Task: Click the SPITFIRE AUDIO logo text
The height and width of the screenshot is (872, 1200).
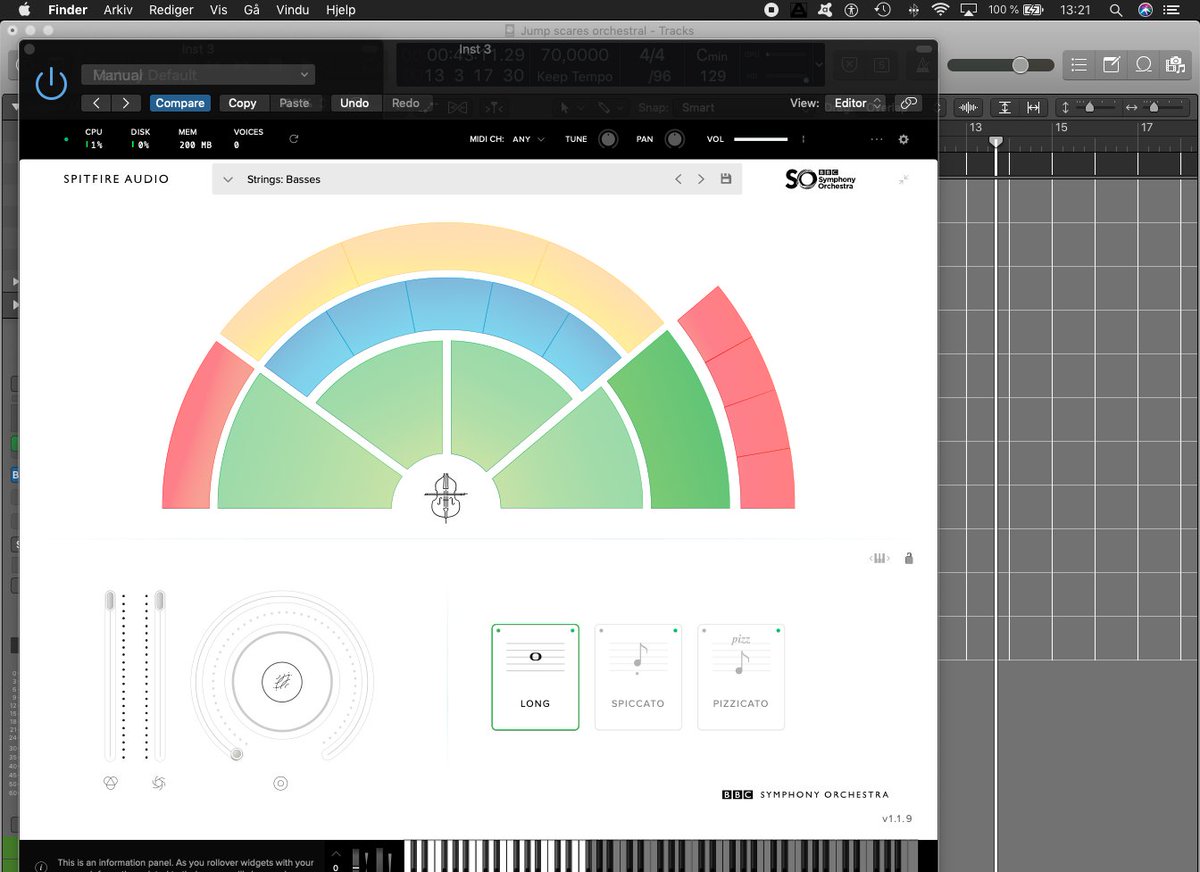Action: tap(116, 179)
